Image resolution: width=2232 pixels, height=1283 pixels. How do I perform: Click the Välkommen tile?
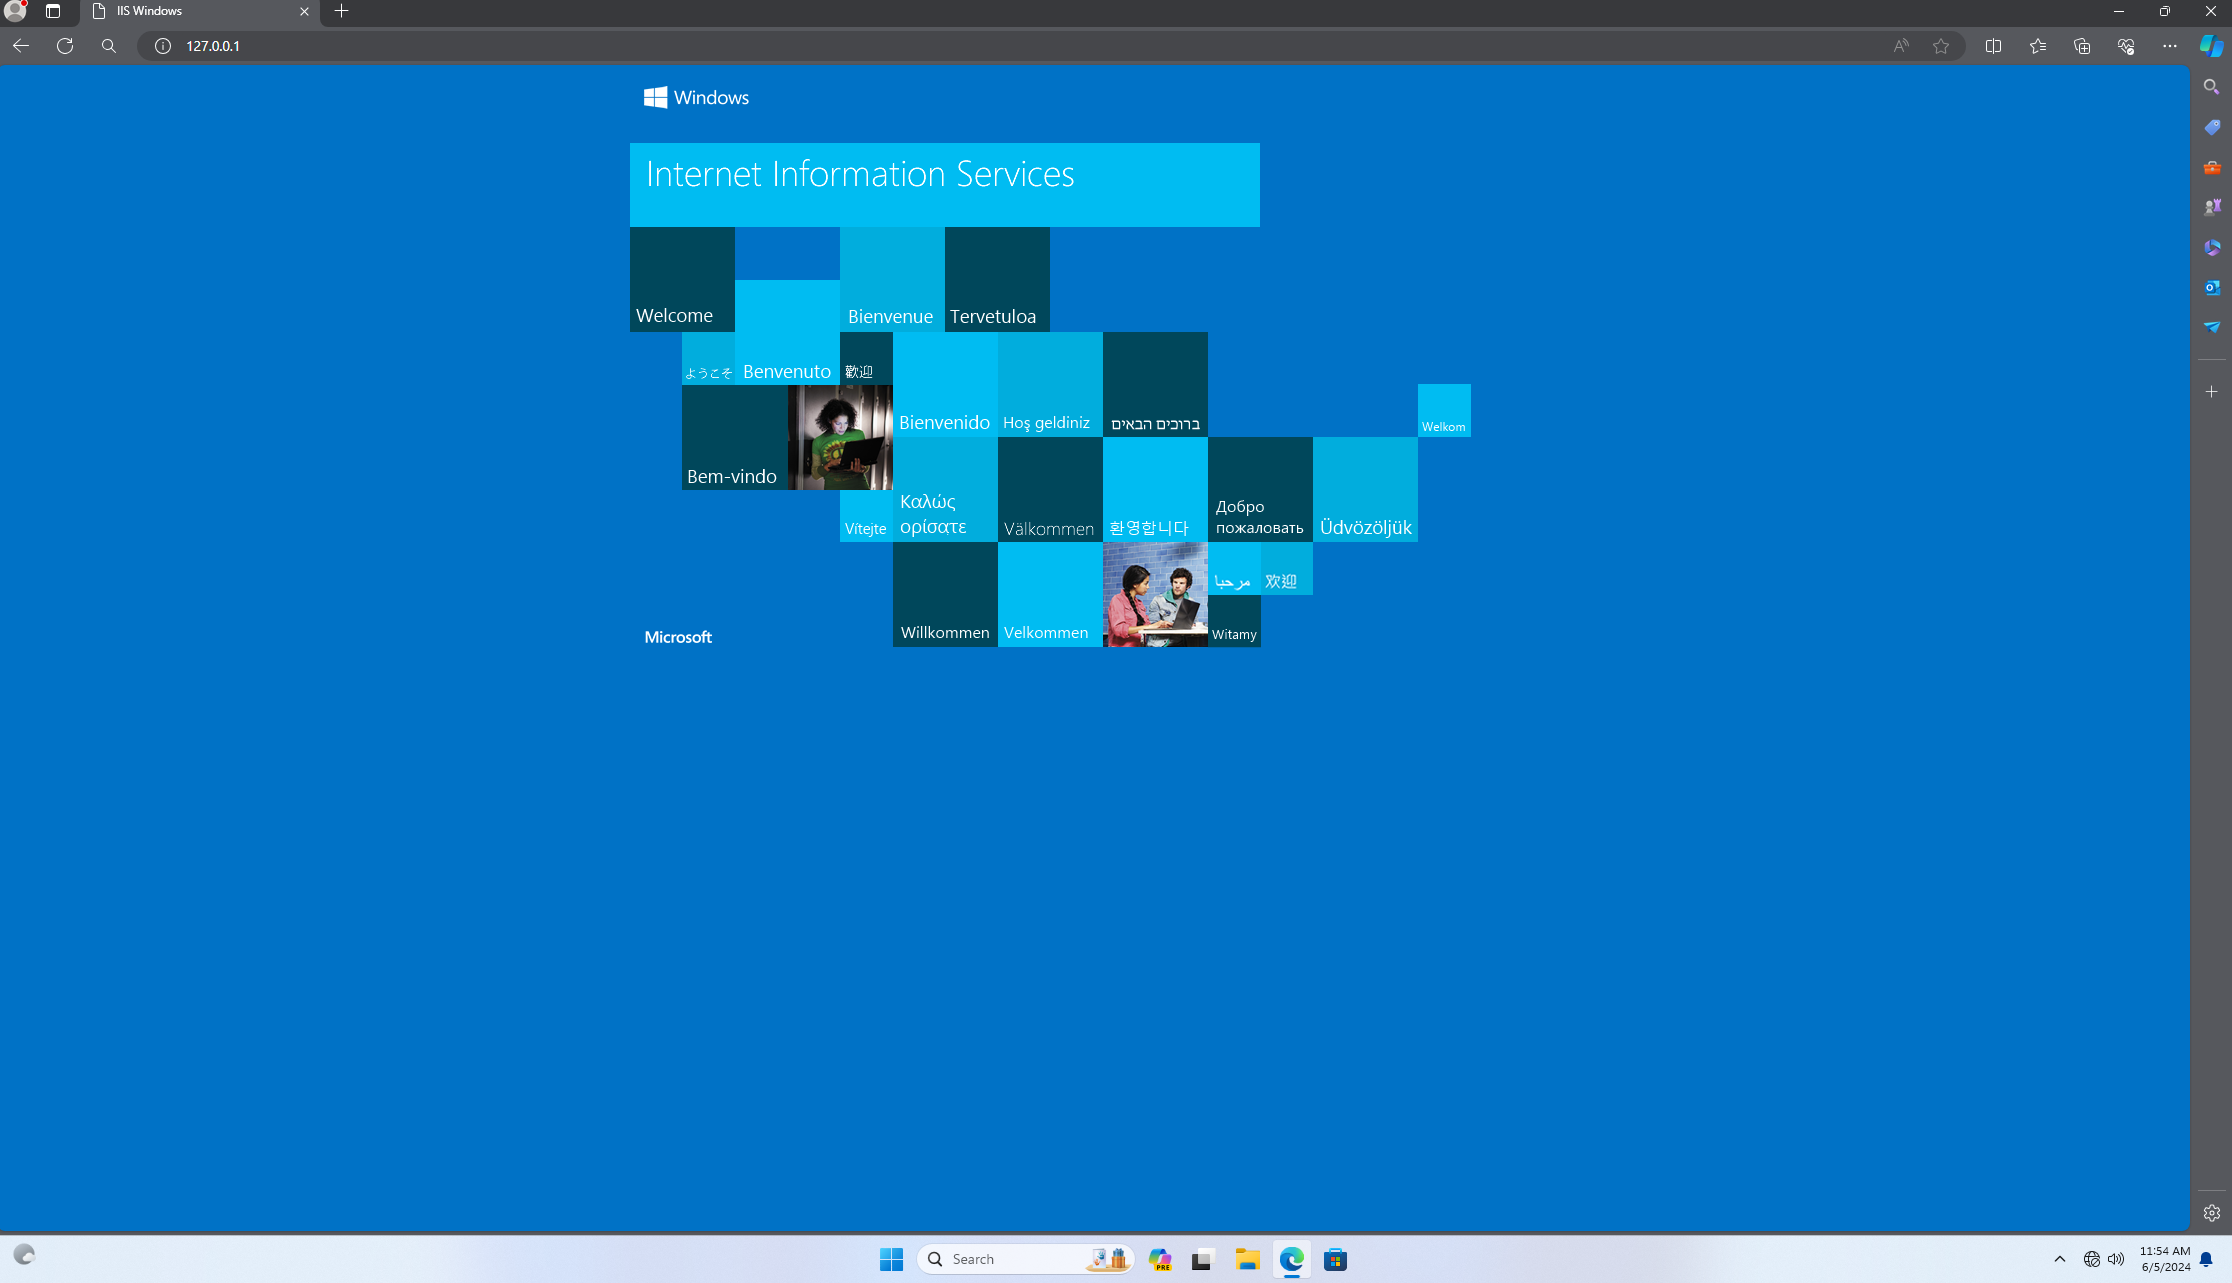(x=1050, y=489)
